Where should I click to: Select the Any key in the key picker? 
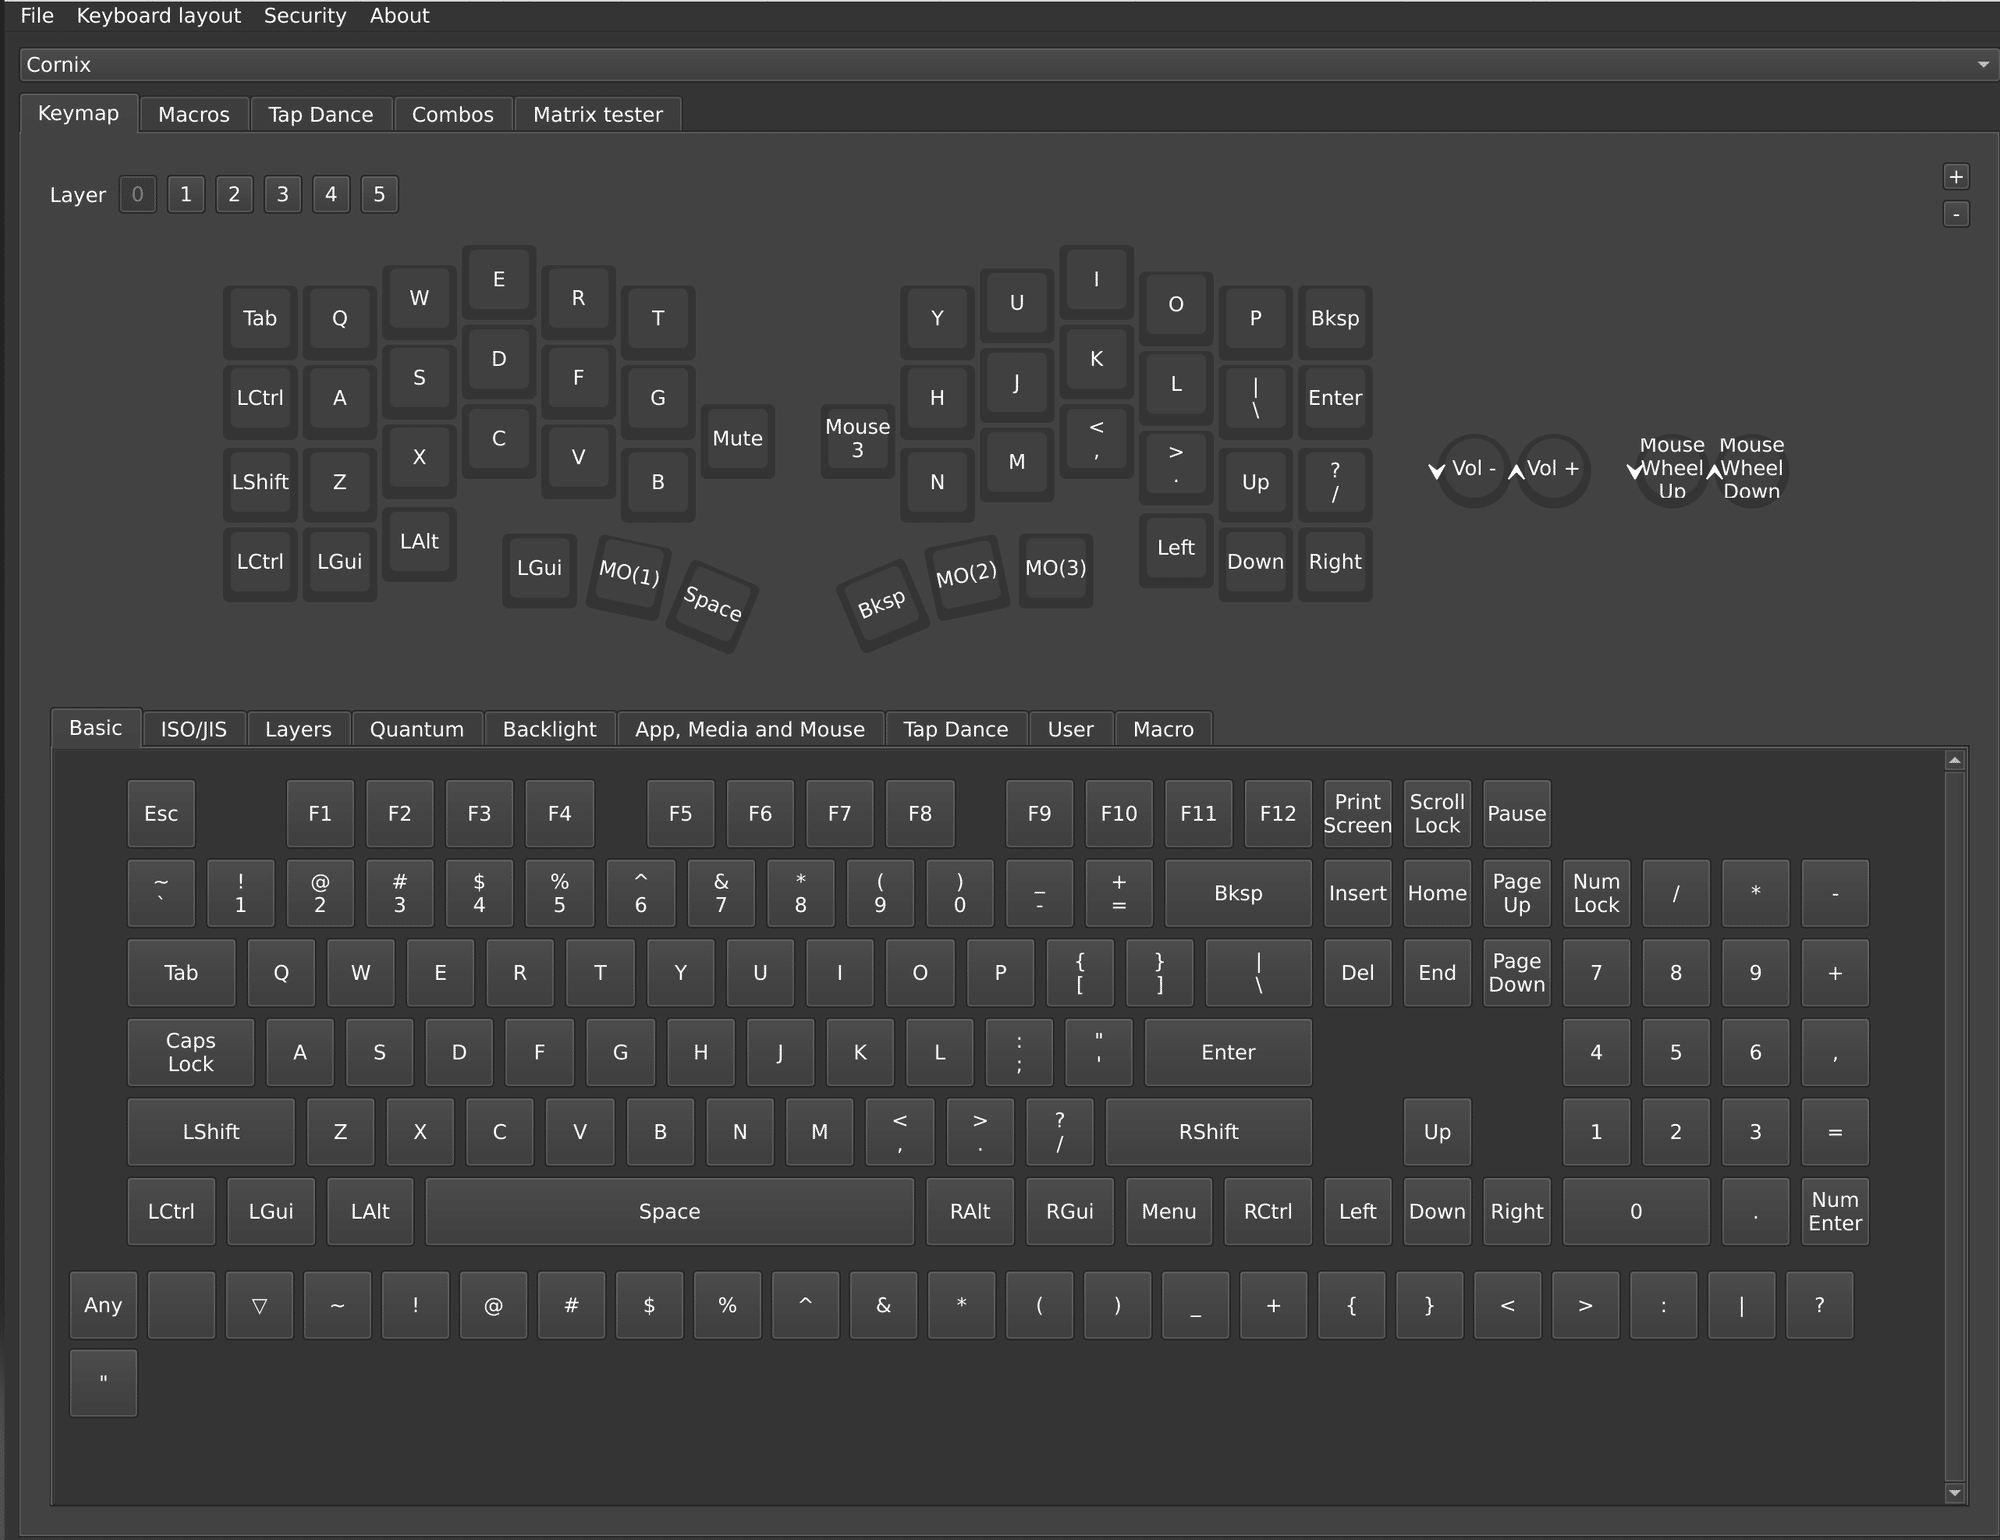pyautogui.click(x=103, y=1305)
